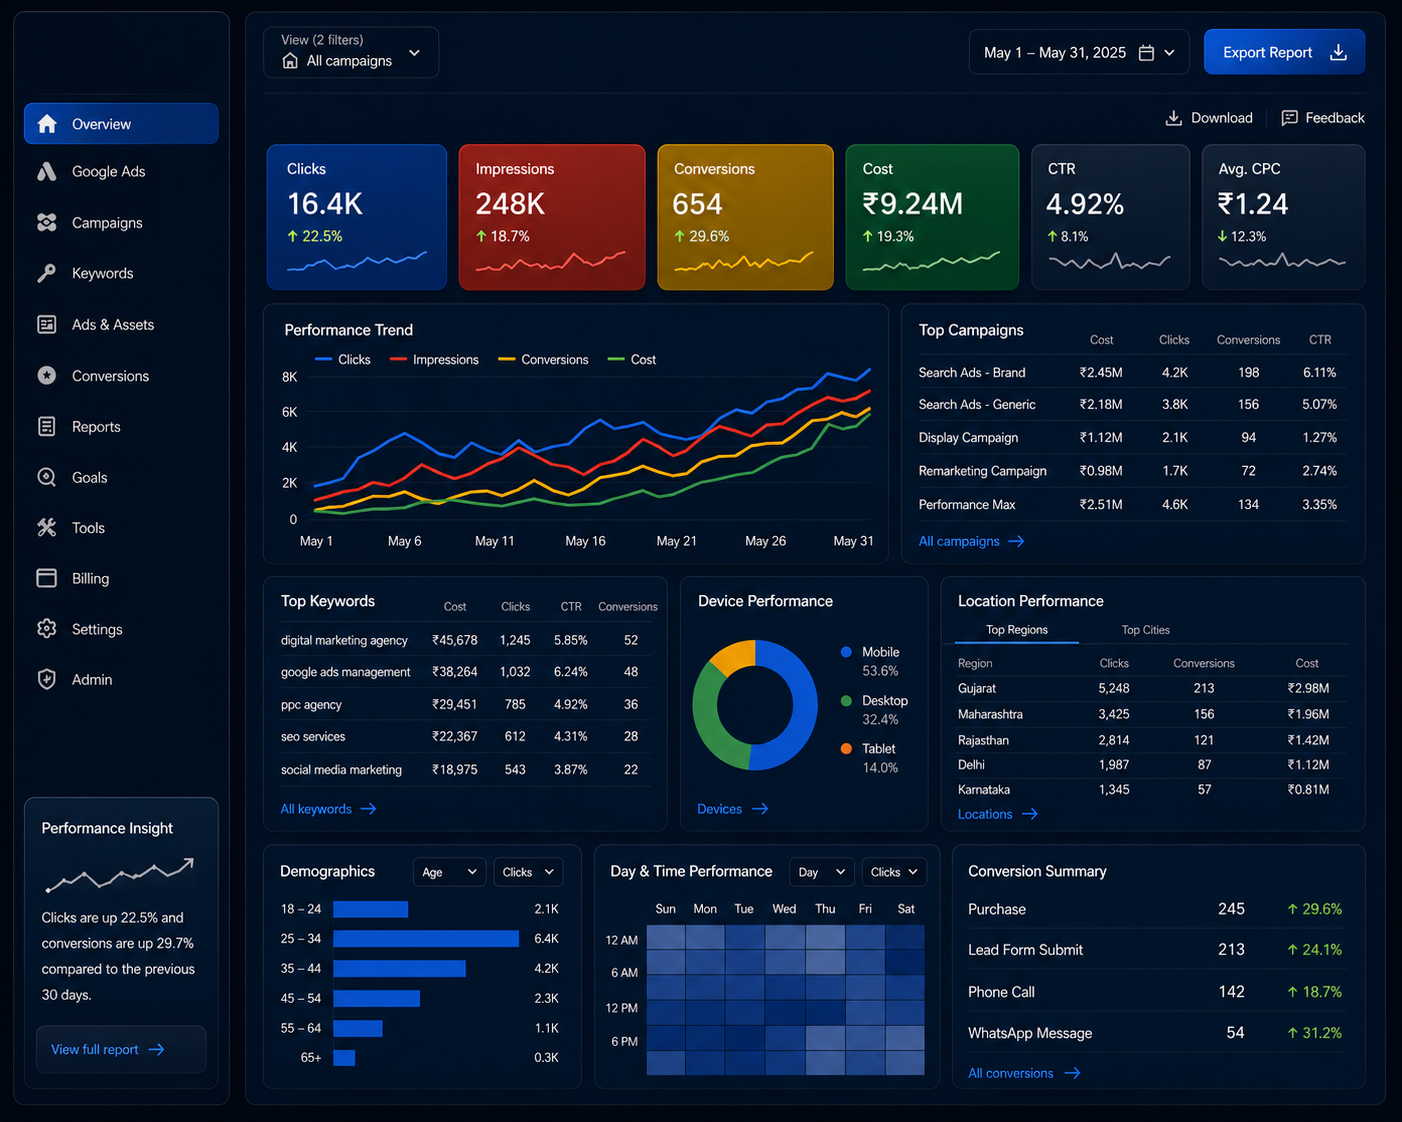The width and height of the screenshot is (1402, 1122).
Task: Open Admin shield icon
Action: click(x=47, y=679)
